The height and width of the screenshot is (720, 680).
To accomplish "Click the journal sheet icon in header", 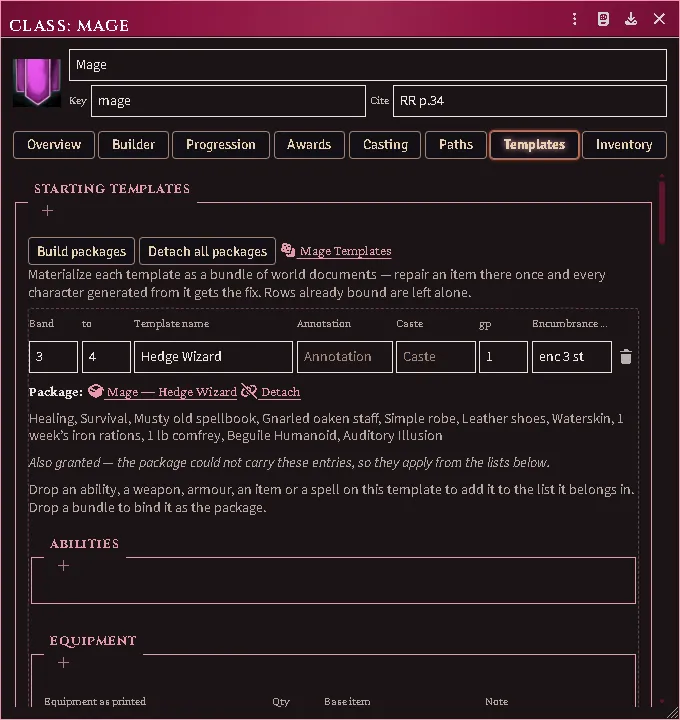I will tap(603, 19).
